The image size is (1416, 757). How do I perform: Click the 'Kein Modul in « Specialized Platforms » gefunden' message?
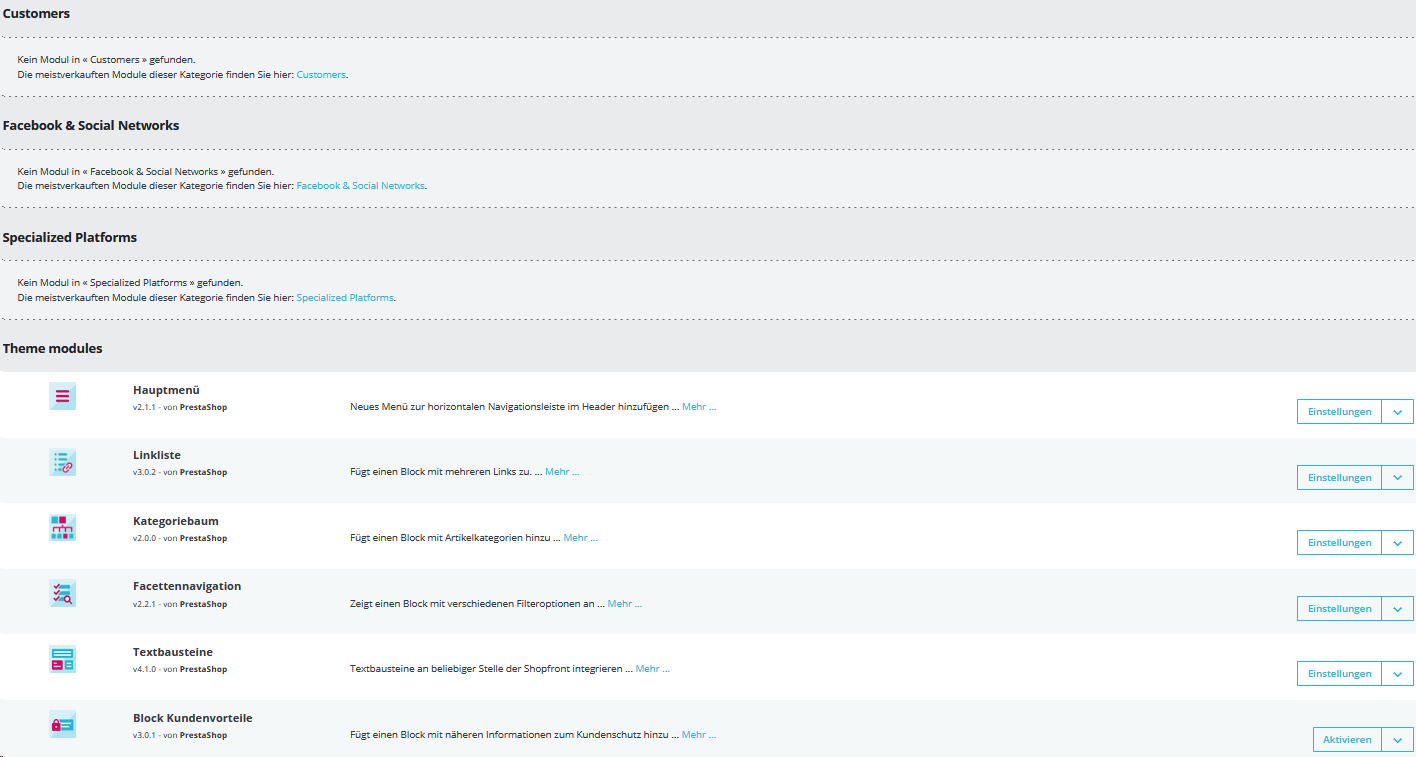[x=130, y=283]
